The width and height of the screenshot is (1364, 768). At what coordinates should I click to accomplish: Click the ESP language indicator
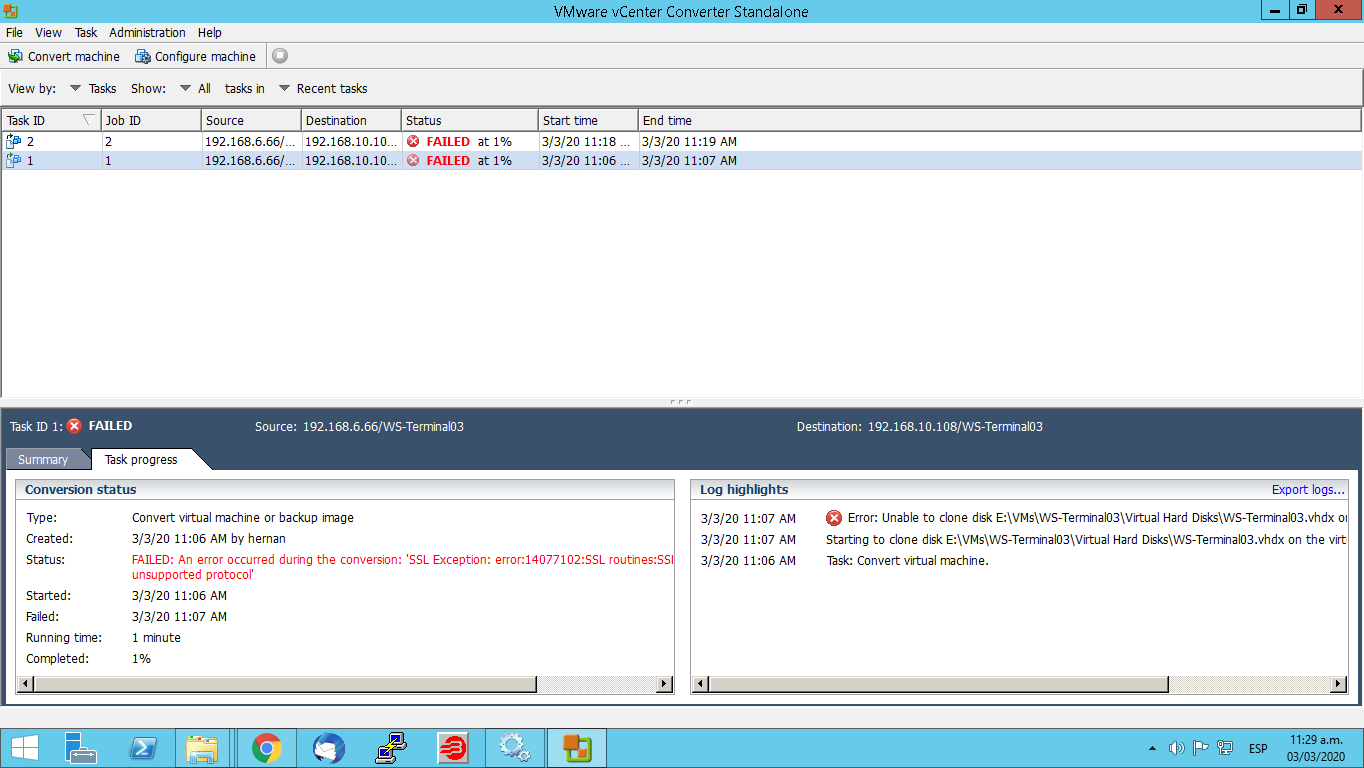(x=1258, y=748)
